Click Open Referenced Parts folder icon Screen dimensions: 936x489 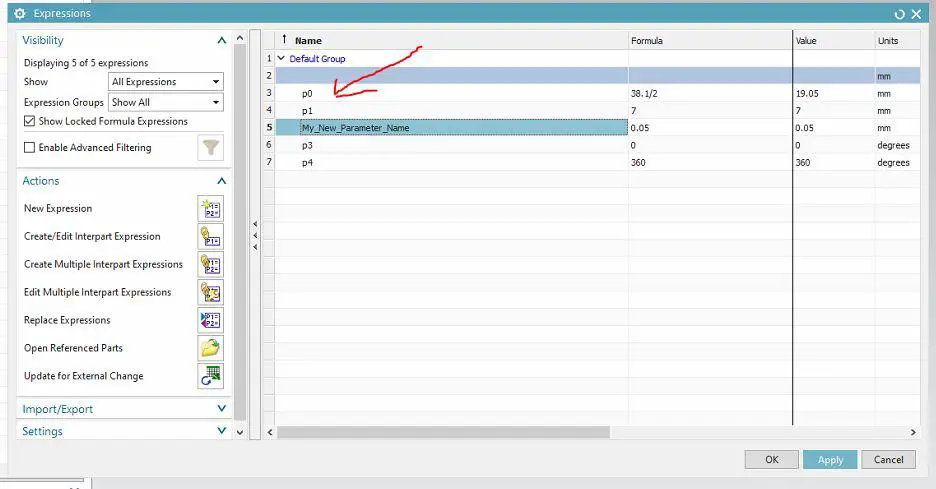(211, 348)
